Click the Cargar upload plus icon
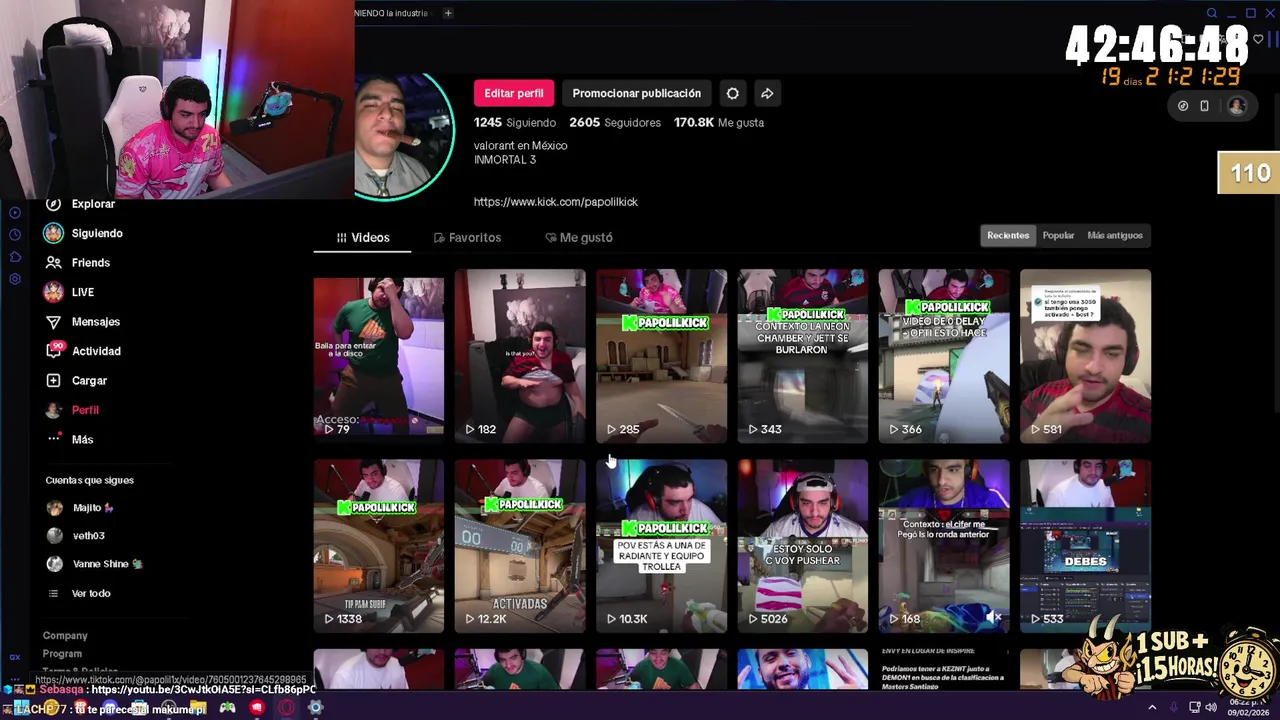The image size is (1280, 720). tap(53, 380)
